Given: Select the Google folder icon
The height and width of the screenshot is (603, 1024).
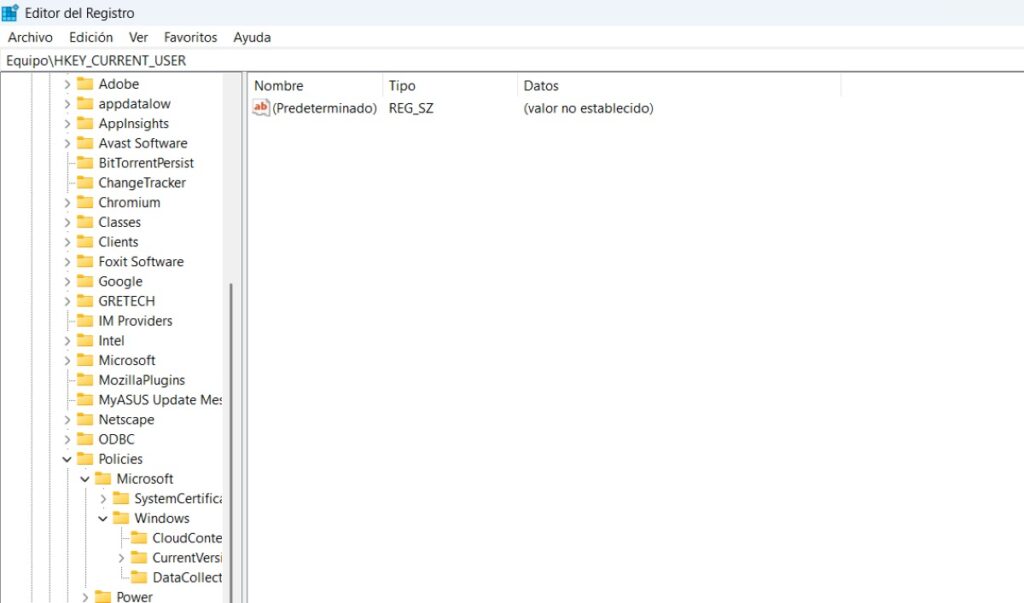Looking at the screenshot, I should (x=84, y=281).
